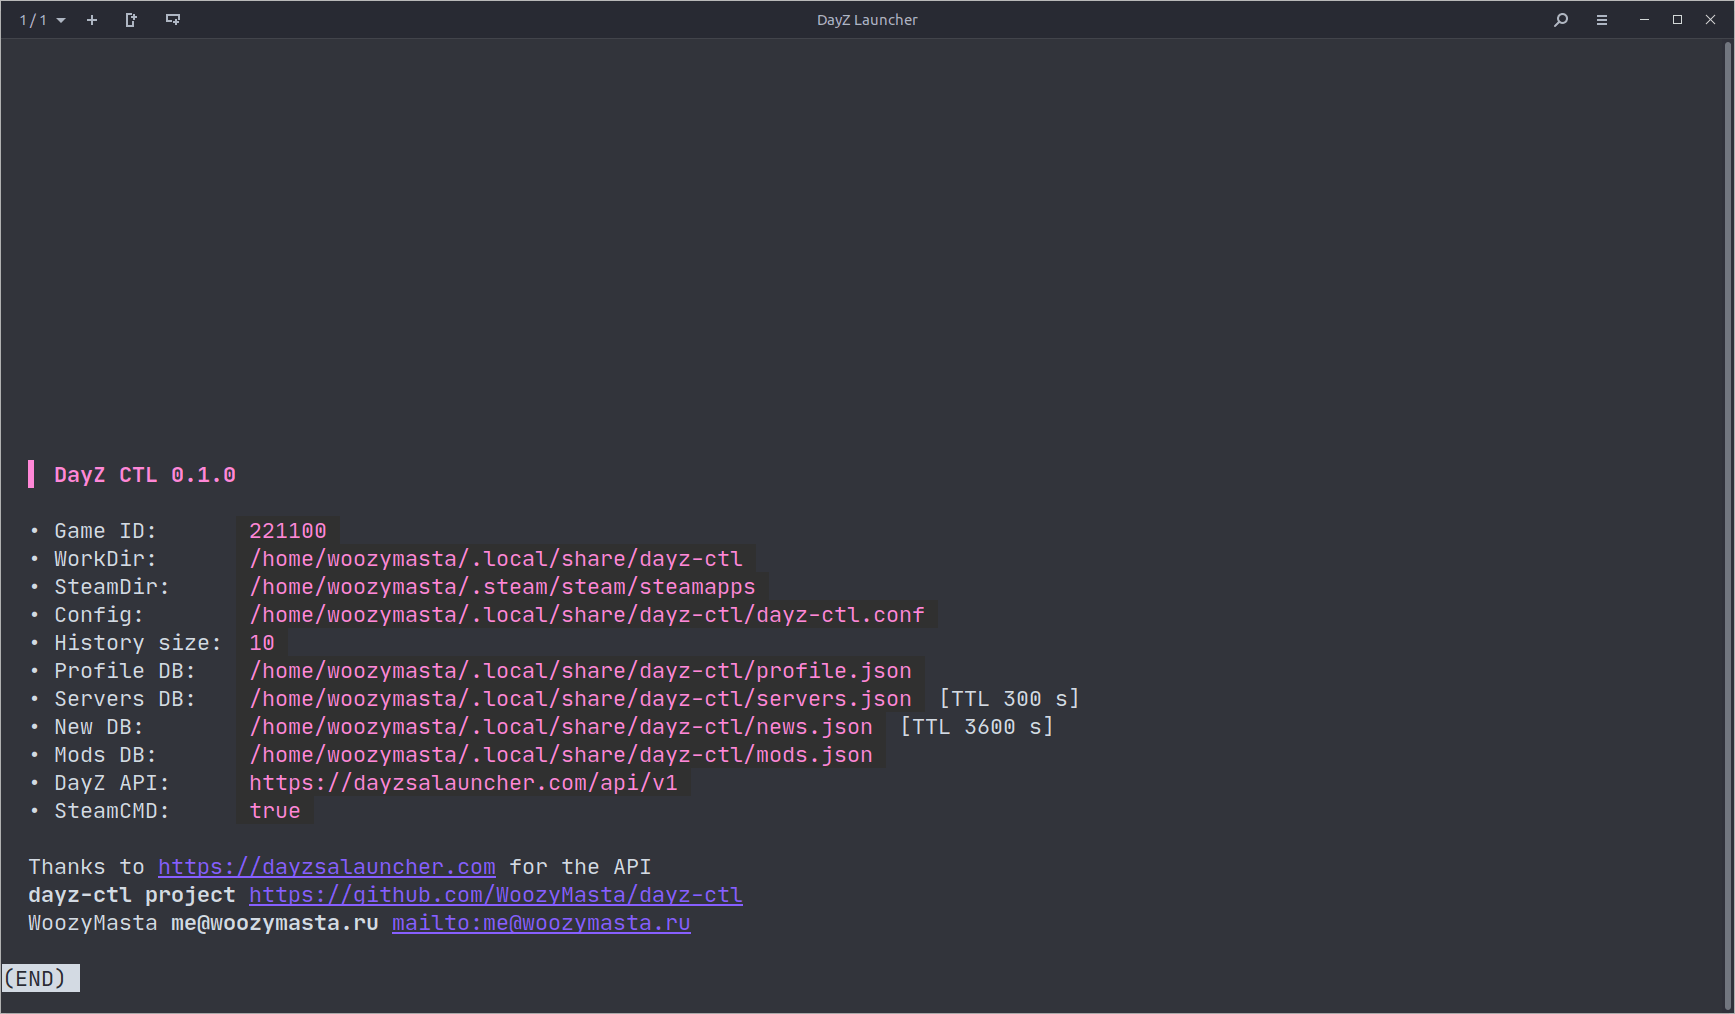Click the SteamCMD: label
This screenshot has height=1014, width=1735.
point(112,811)
